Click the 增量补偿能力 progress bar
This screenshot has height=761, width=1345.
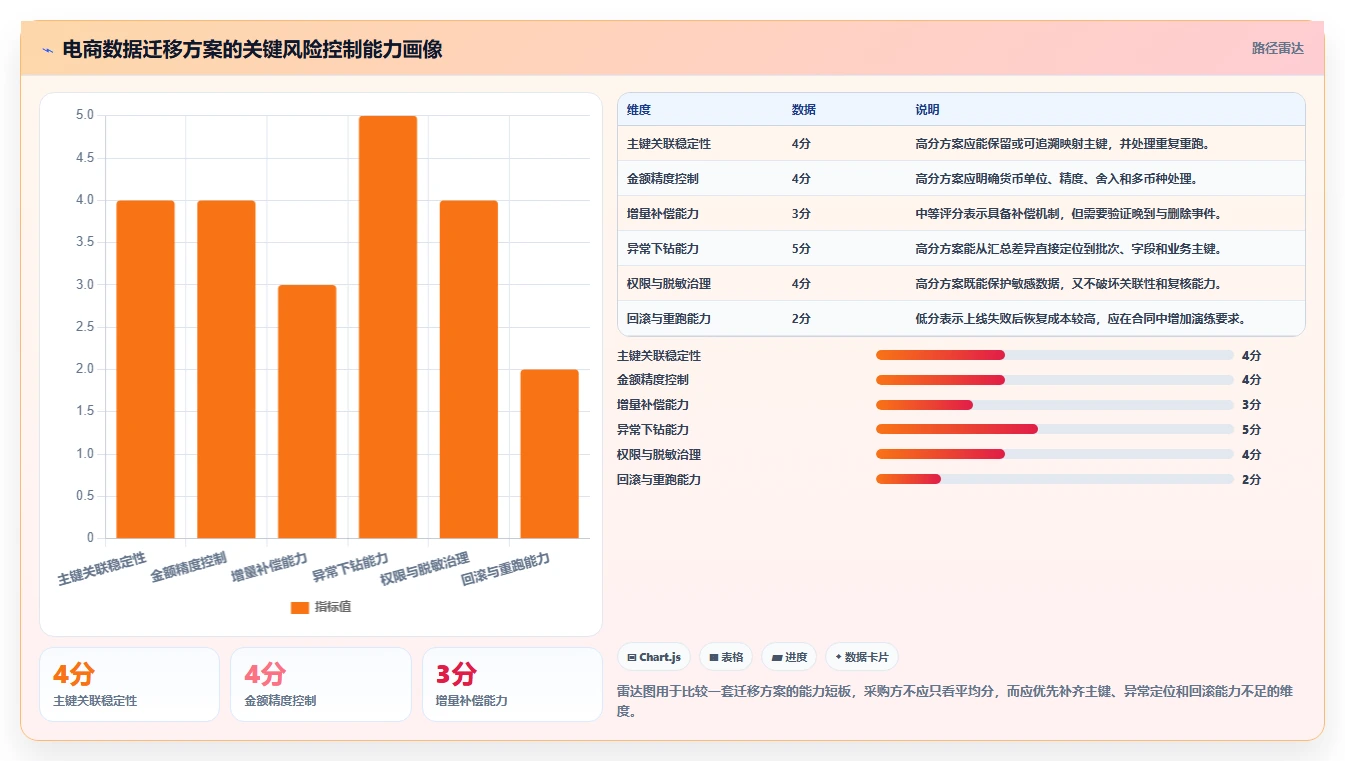(x=1054, y=405)
